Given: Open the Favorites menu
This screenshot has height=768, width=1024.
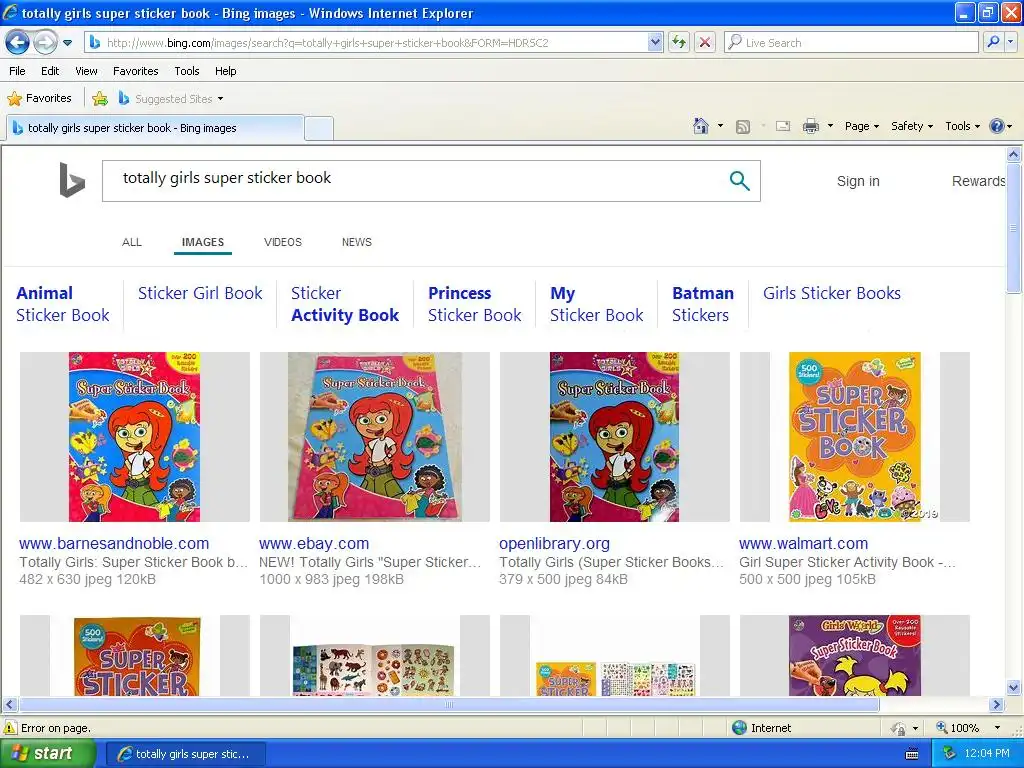Looking at the screenshot, I should point(135,71).
